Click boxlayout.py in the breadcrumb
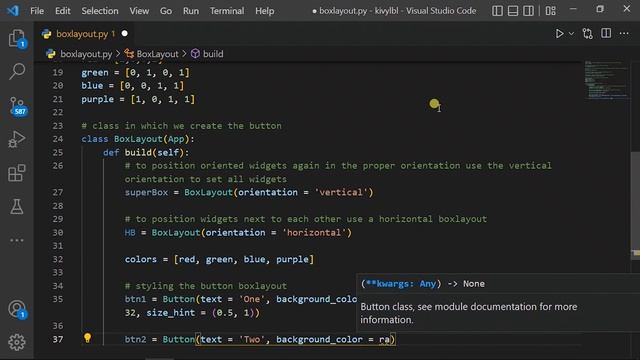Image resolution: width=640 pixels, height=360 pixels. (86, 54)
